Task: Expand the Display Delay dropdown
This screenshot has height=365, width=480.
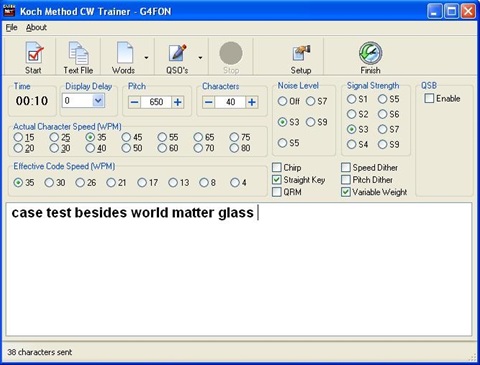Action: coord(98,100)
